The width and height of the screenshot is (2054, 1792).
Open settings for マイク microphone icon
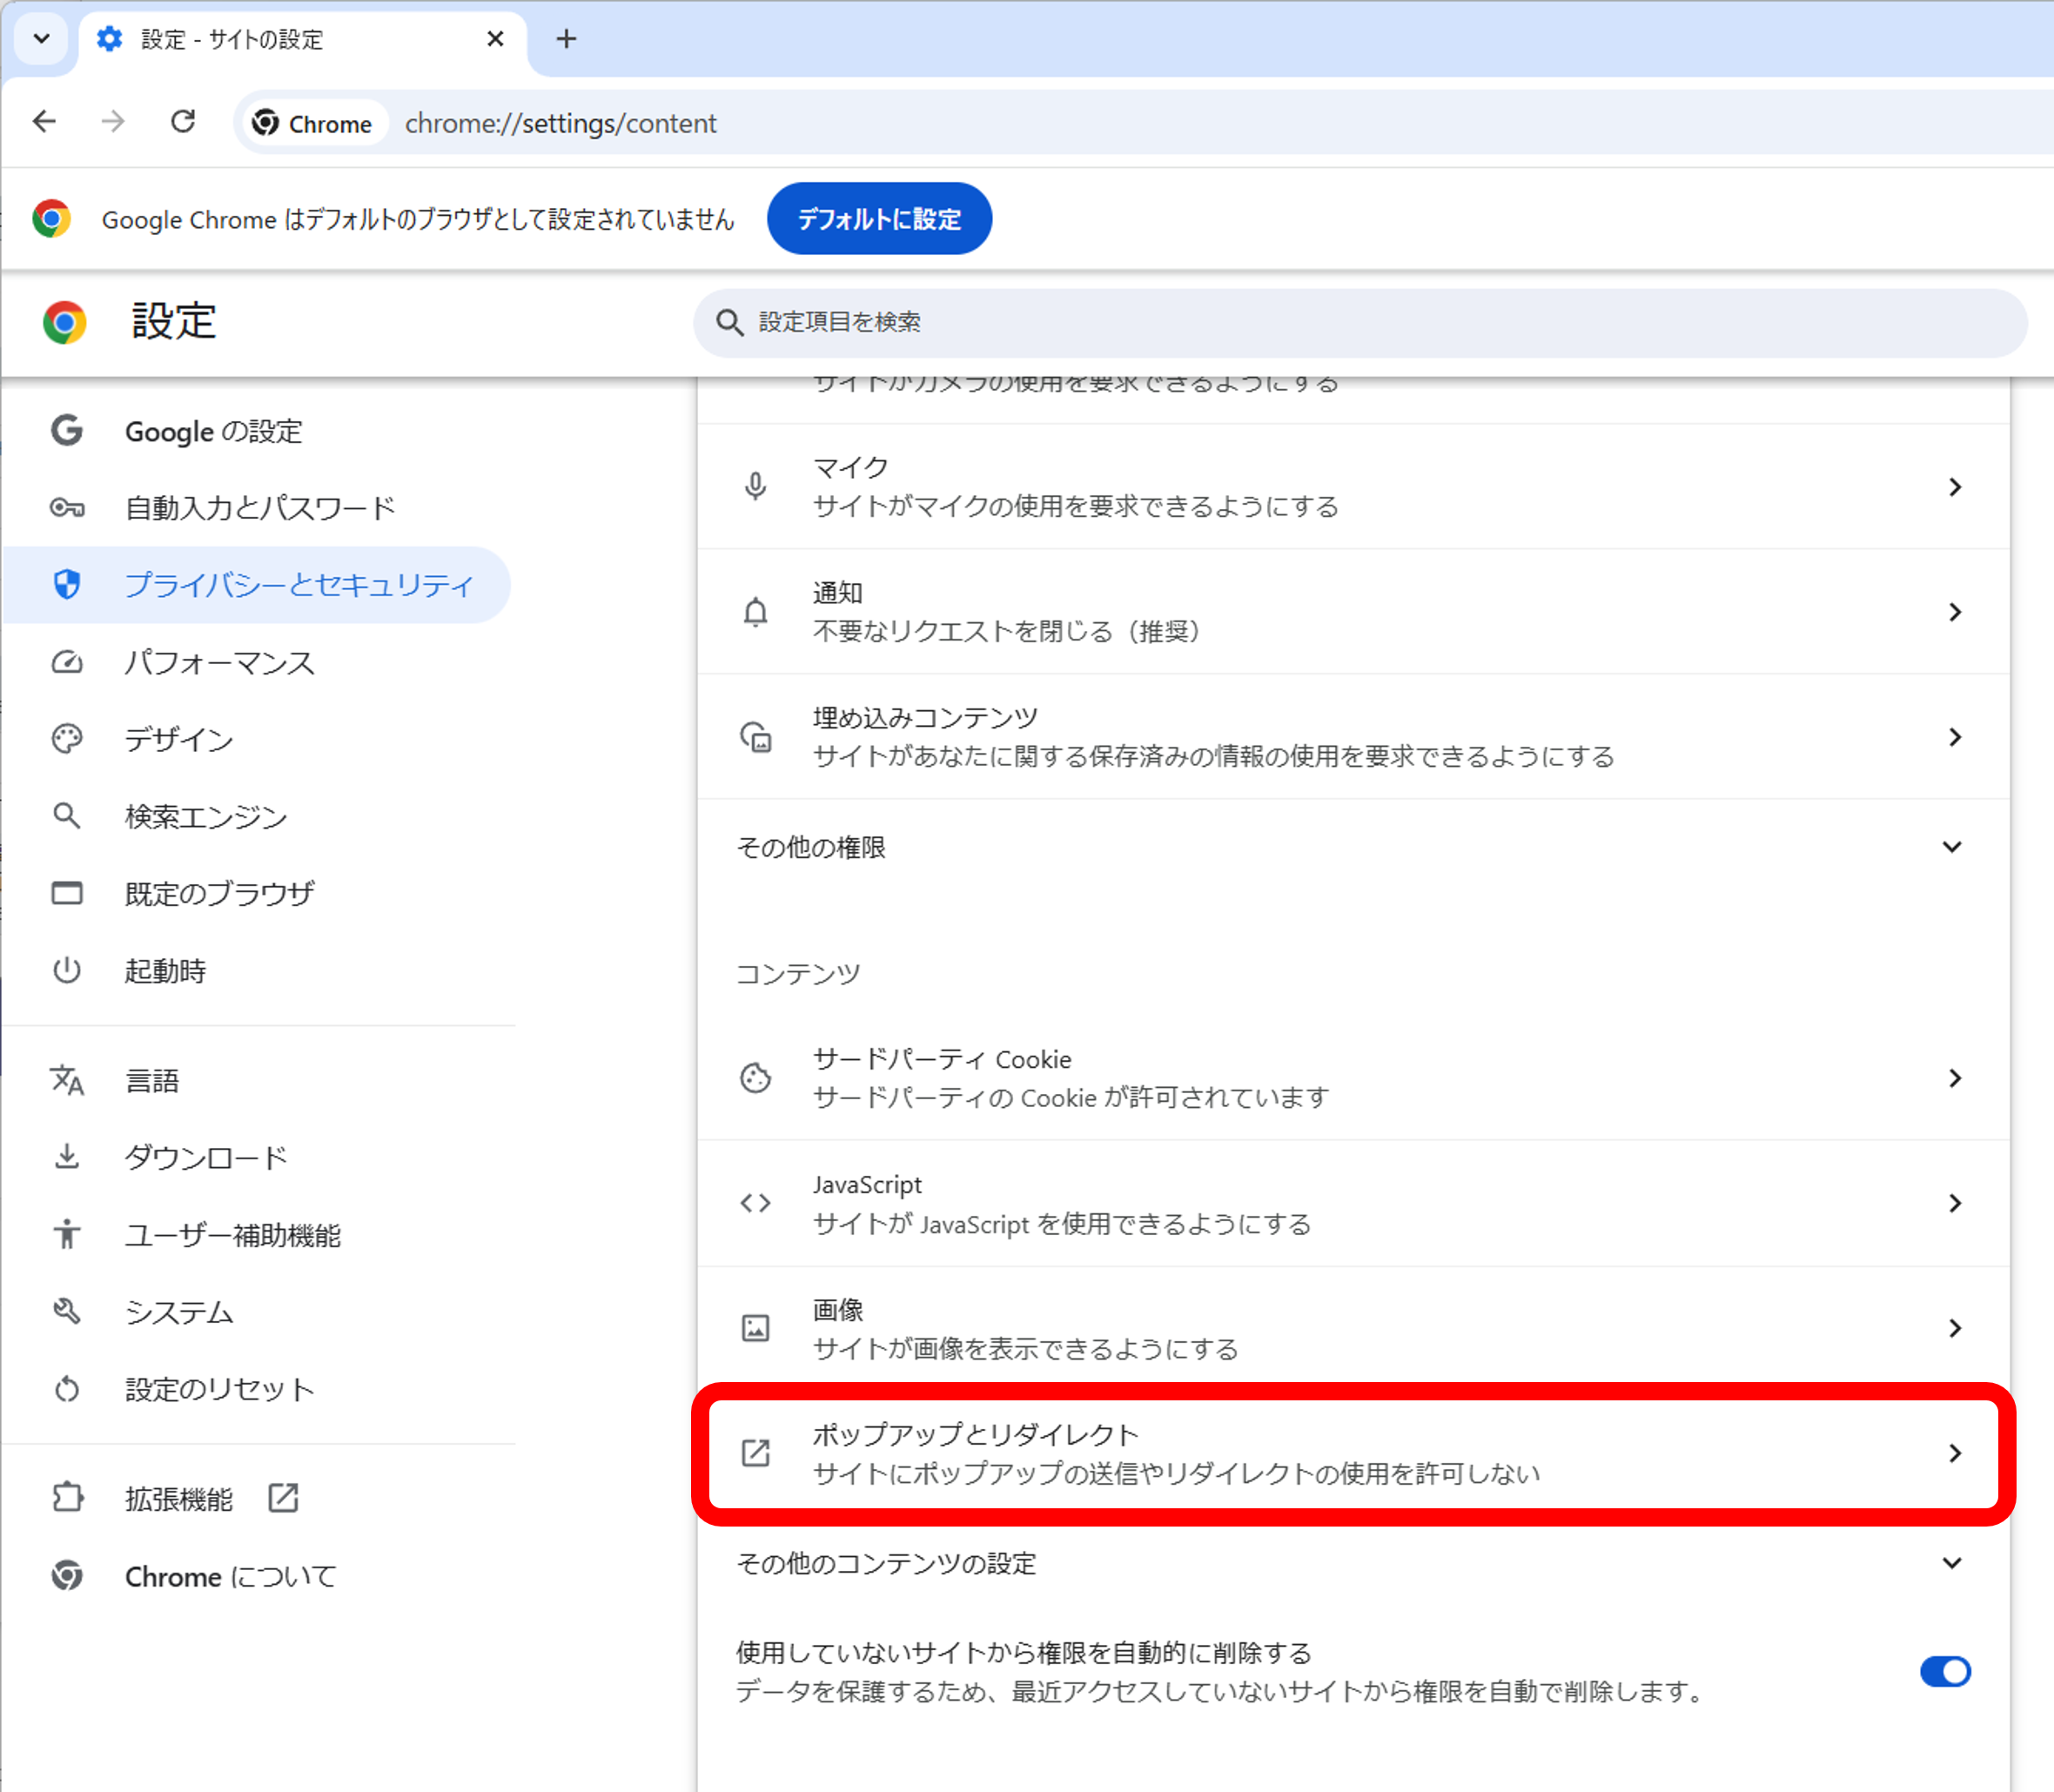[x=756, y=486]
